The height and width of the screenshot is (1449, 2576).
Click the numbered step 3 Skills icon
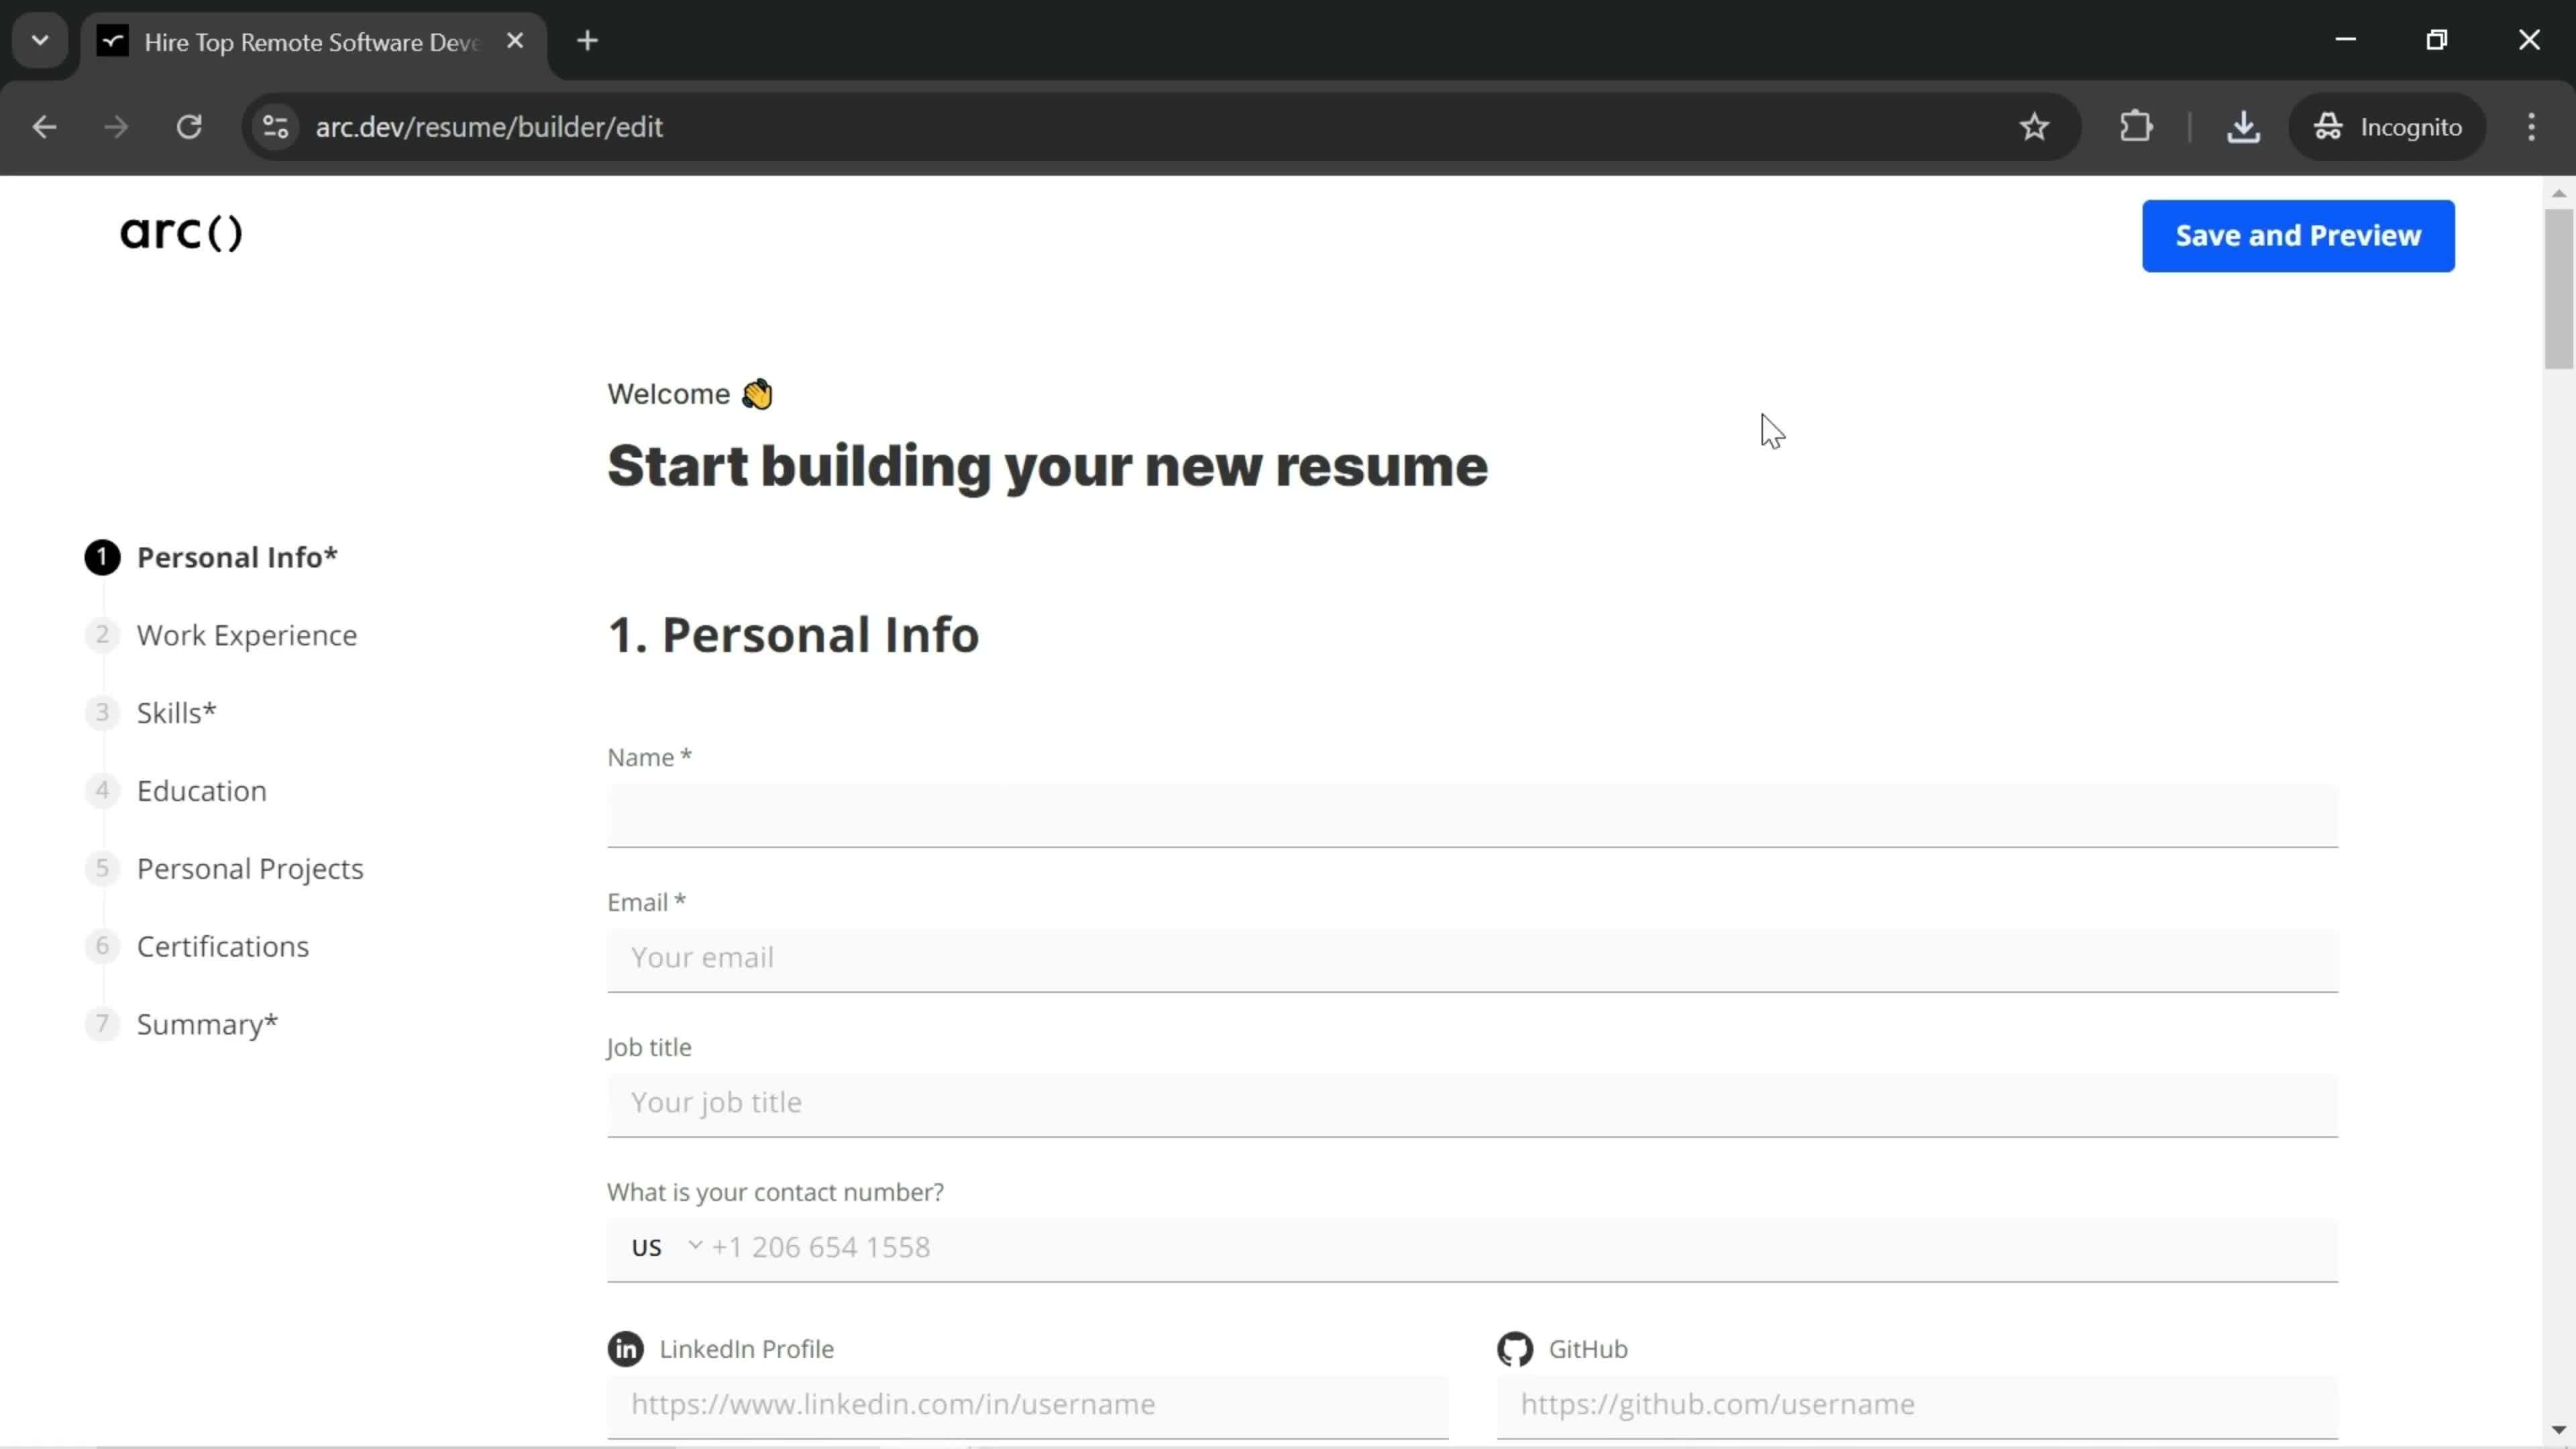(101, 711)
